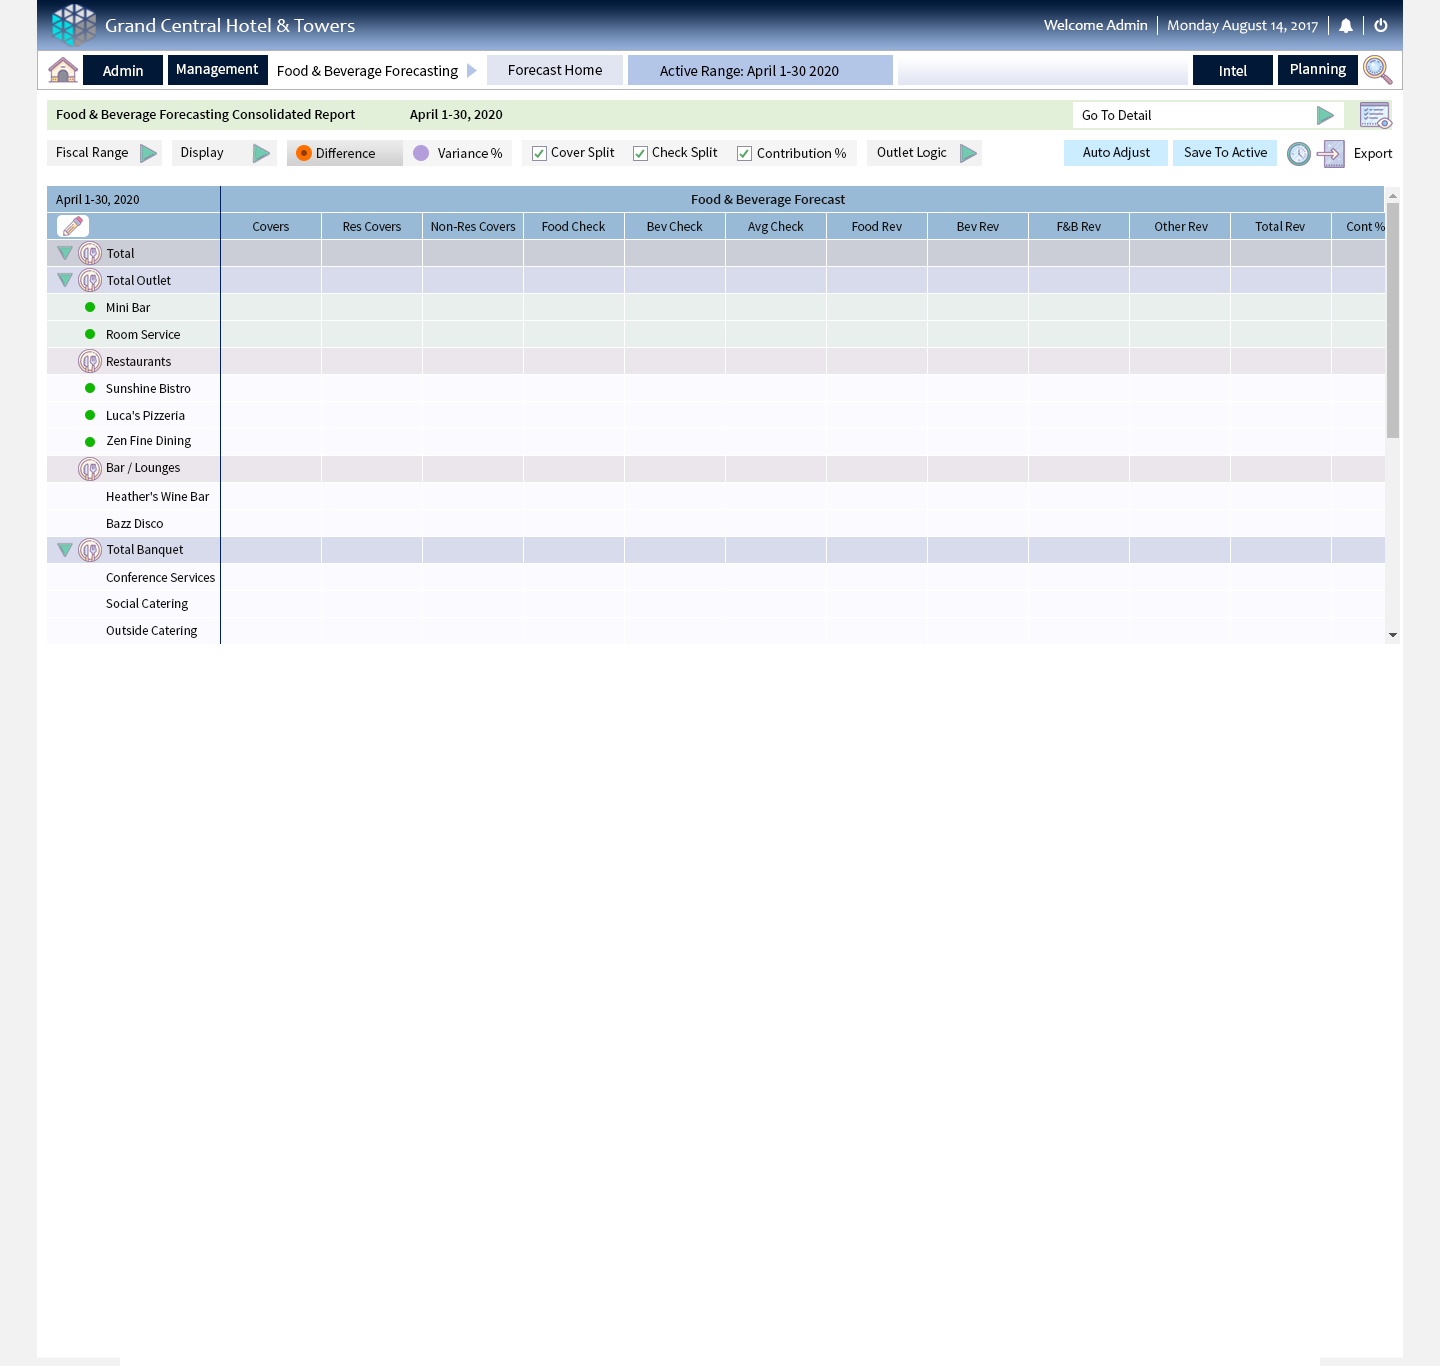
Task: Click the power logout icon
Action: click(1381, 26)
